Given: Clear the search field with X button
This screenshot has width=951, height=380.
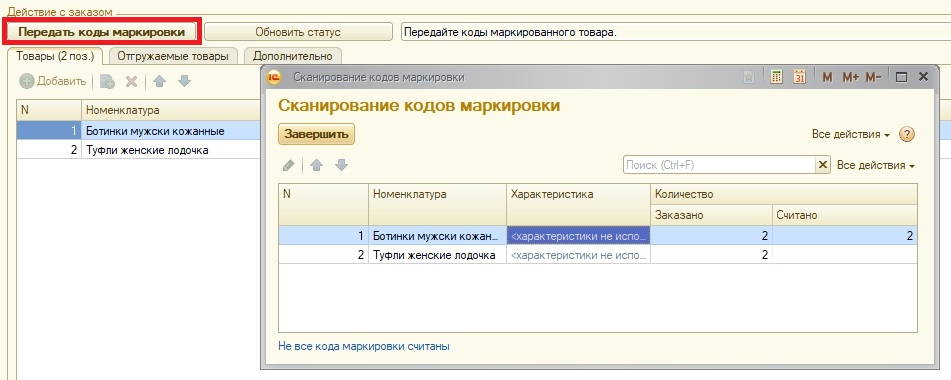Looking at the screenshot, I should [823, 165].
